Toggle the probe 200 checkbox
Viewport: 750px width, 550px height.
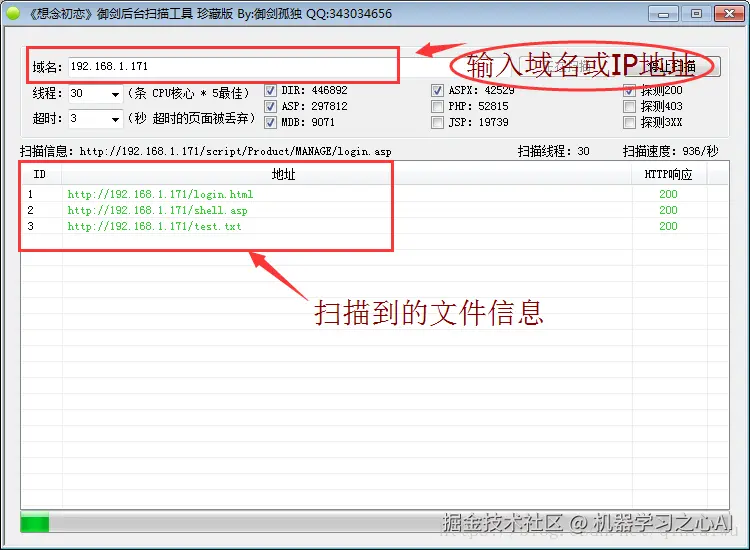point(629,90)
